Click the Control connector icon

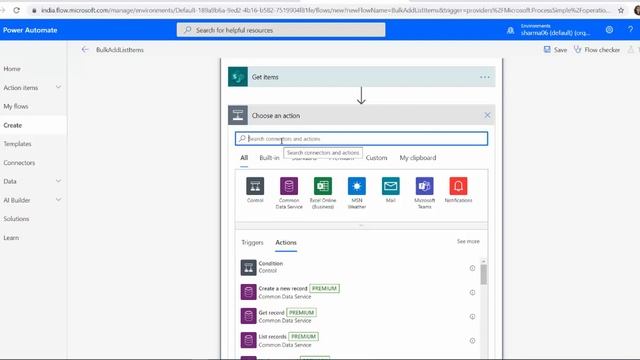click(x=255, y=186)
